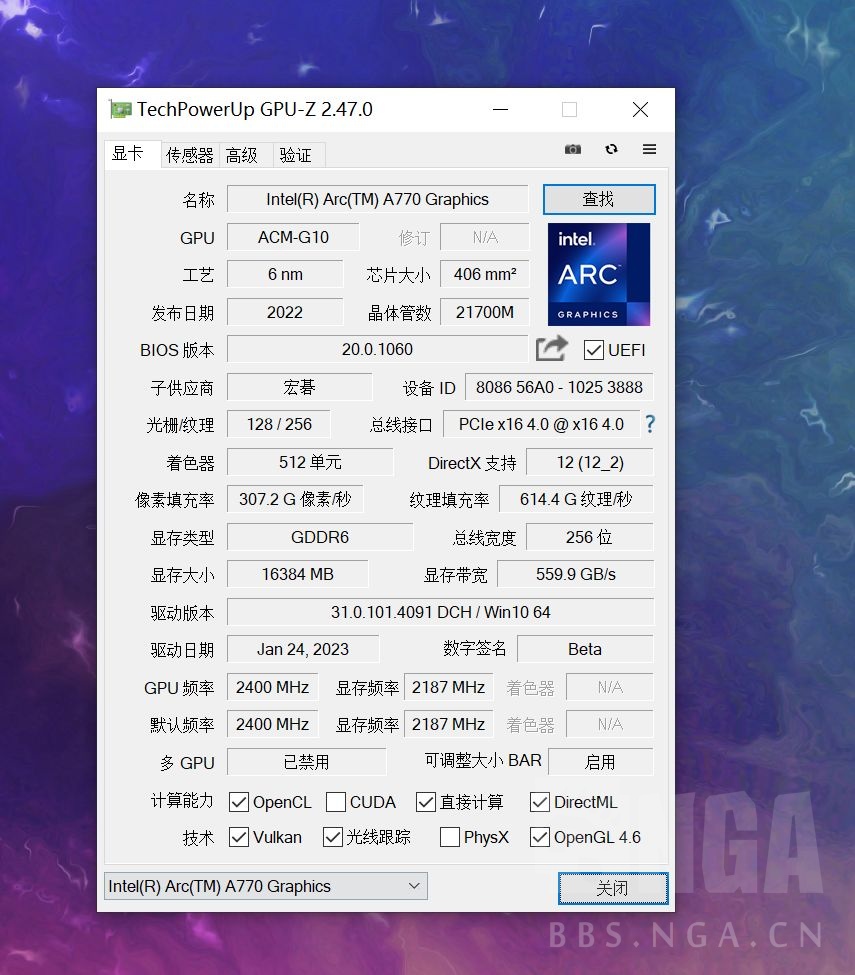Switch to the 传感器 tab
This screenshot has height=975, width=855.
tap(188, 155)
